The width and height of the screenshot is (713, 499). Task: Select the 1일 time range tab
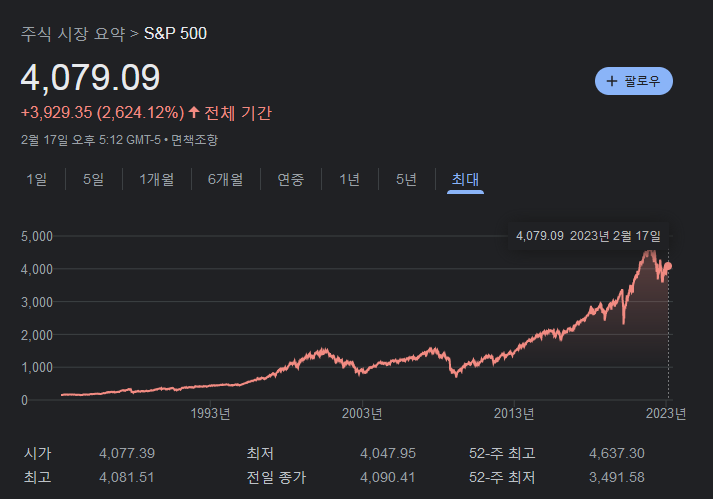(37, 179)
